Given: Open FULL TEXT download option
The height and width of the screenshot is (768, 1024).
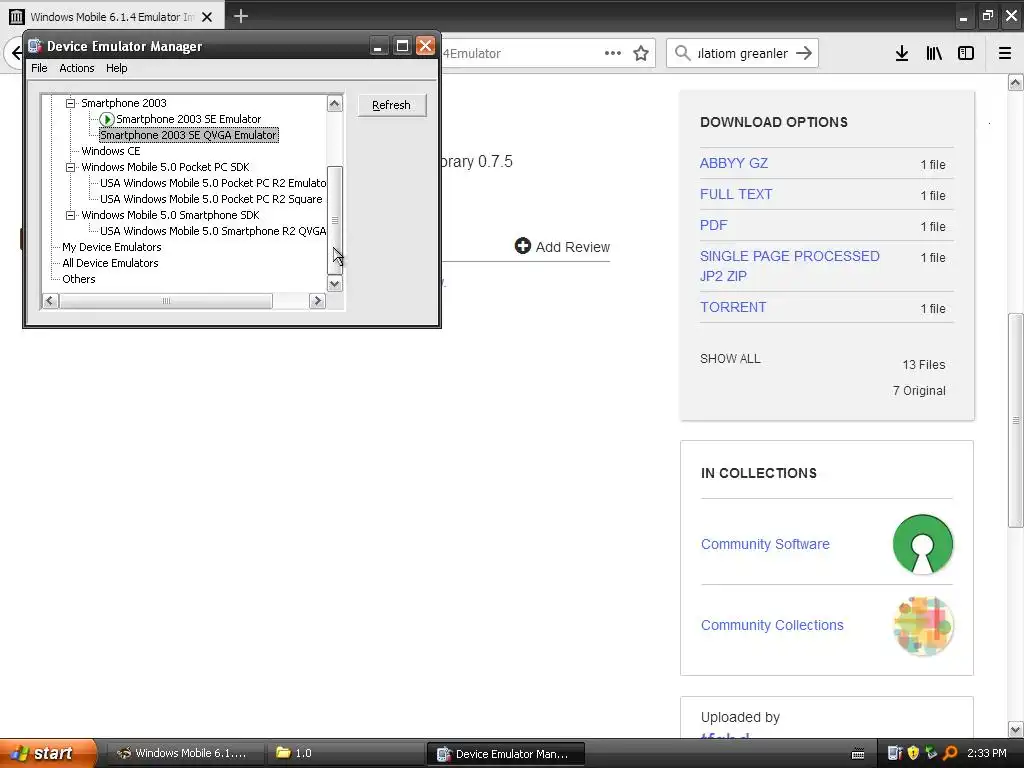Looking at the screenshot, I should click(x=736, y=194).
